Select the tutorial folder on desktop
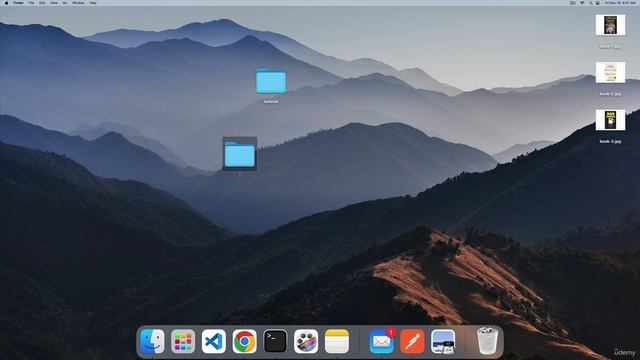The width and height of the screenshot is (640, 360). click(x=271, y=82)
